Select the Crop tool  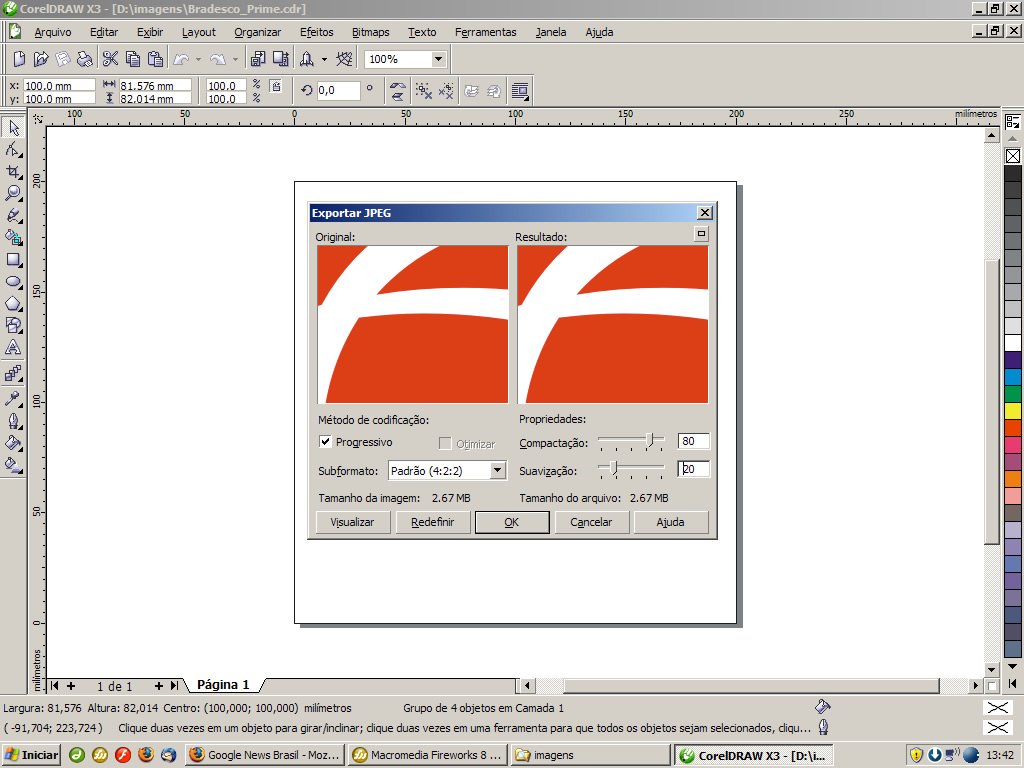13,172
